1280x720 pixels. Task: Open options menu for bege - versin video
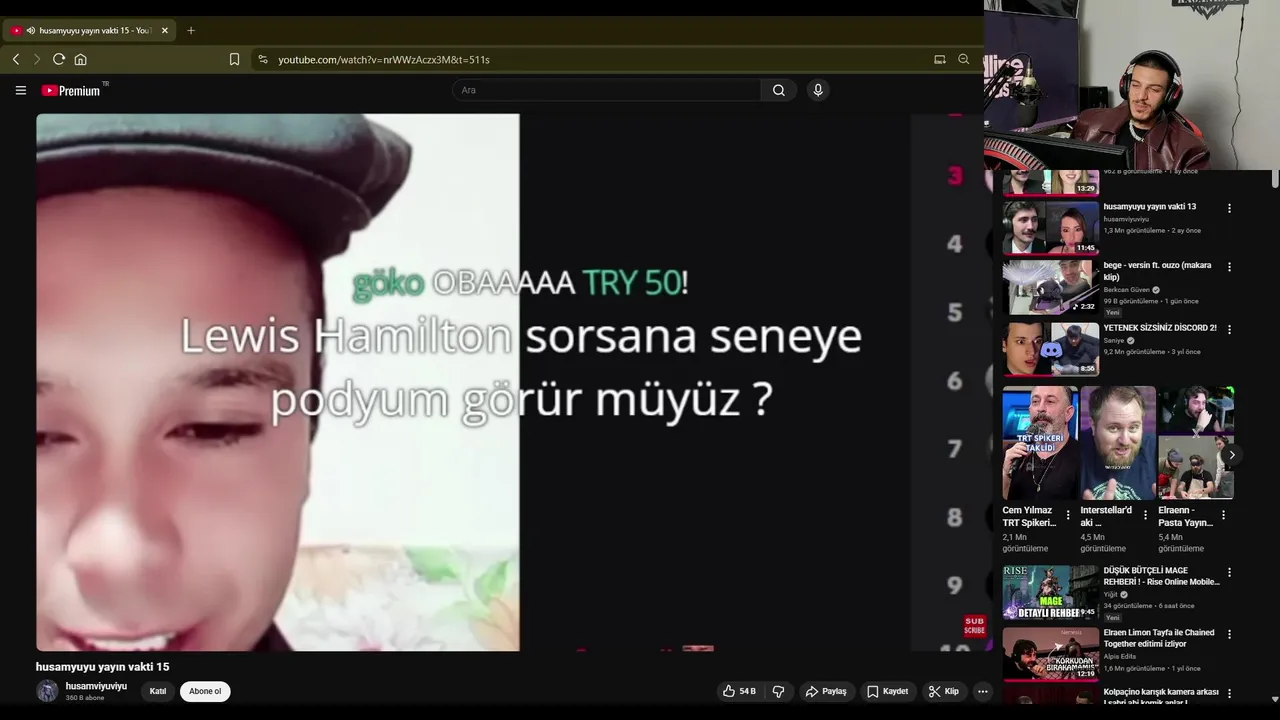coord(1230,267)
